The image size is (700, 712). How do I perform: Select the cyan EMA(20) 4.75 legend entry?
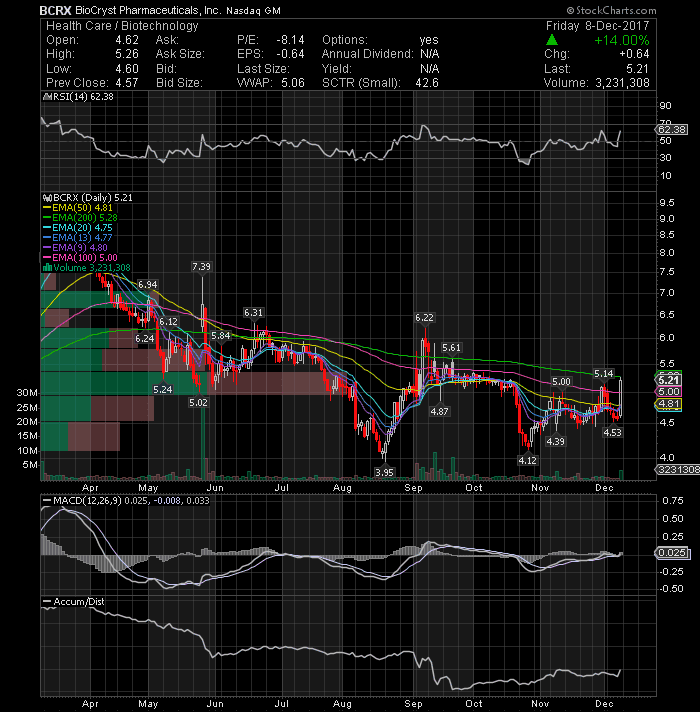pos(78,228)
